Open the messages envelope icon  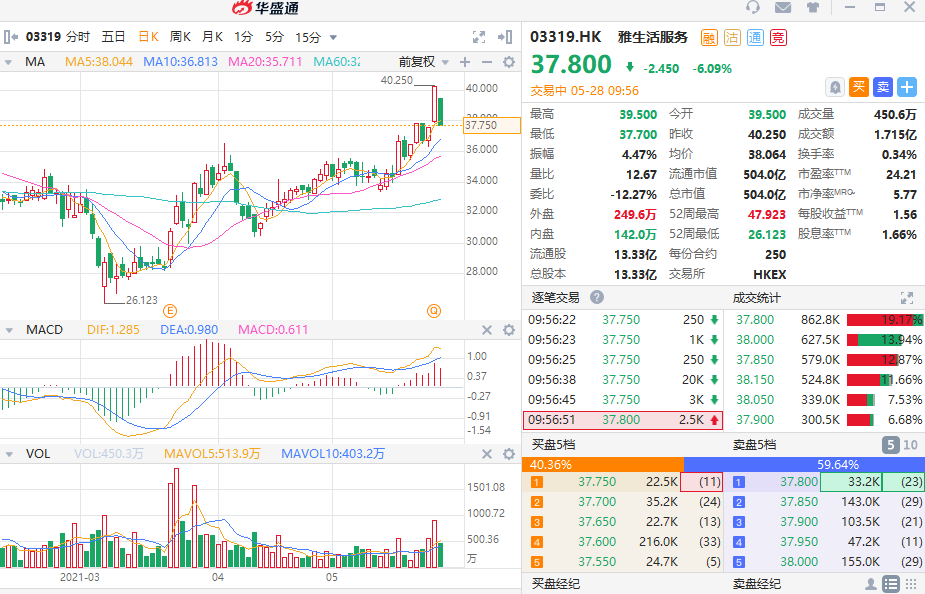click(x=782, y=8)
